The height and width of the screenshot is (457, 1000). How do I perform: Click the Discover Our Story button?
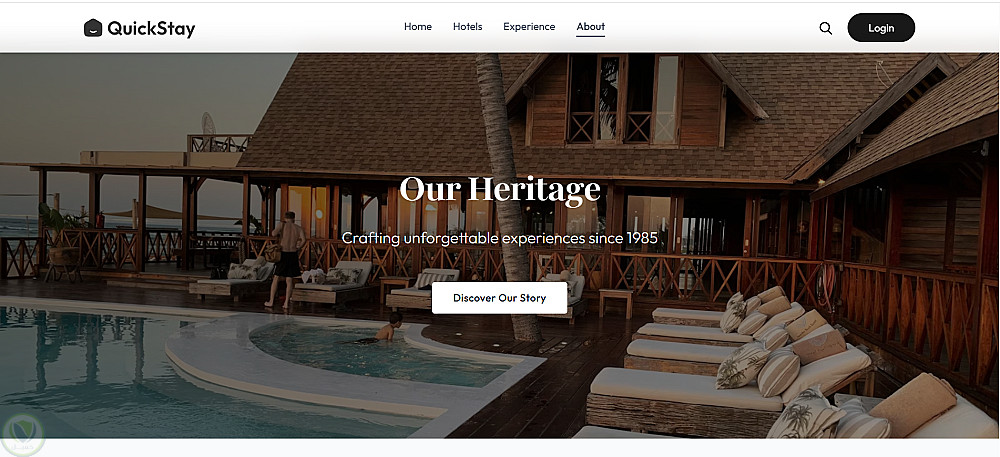[499, 298]
